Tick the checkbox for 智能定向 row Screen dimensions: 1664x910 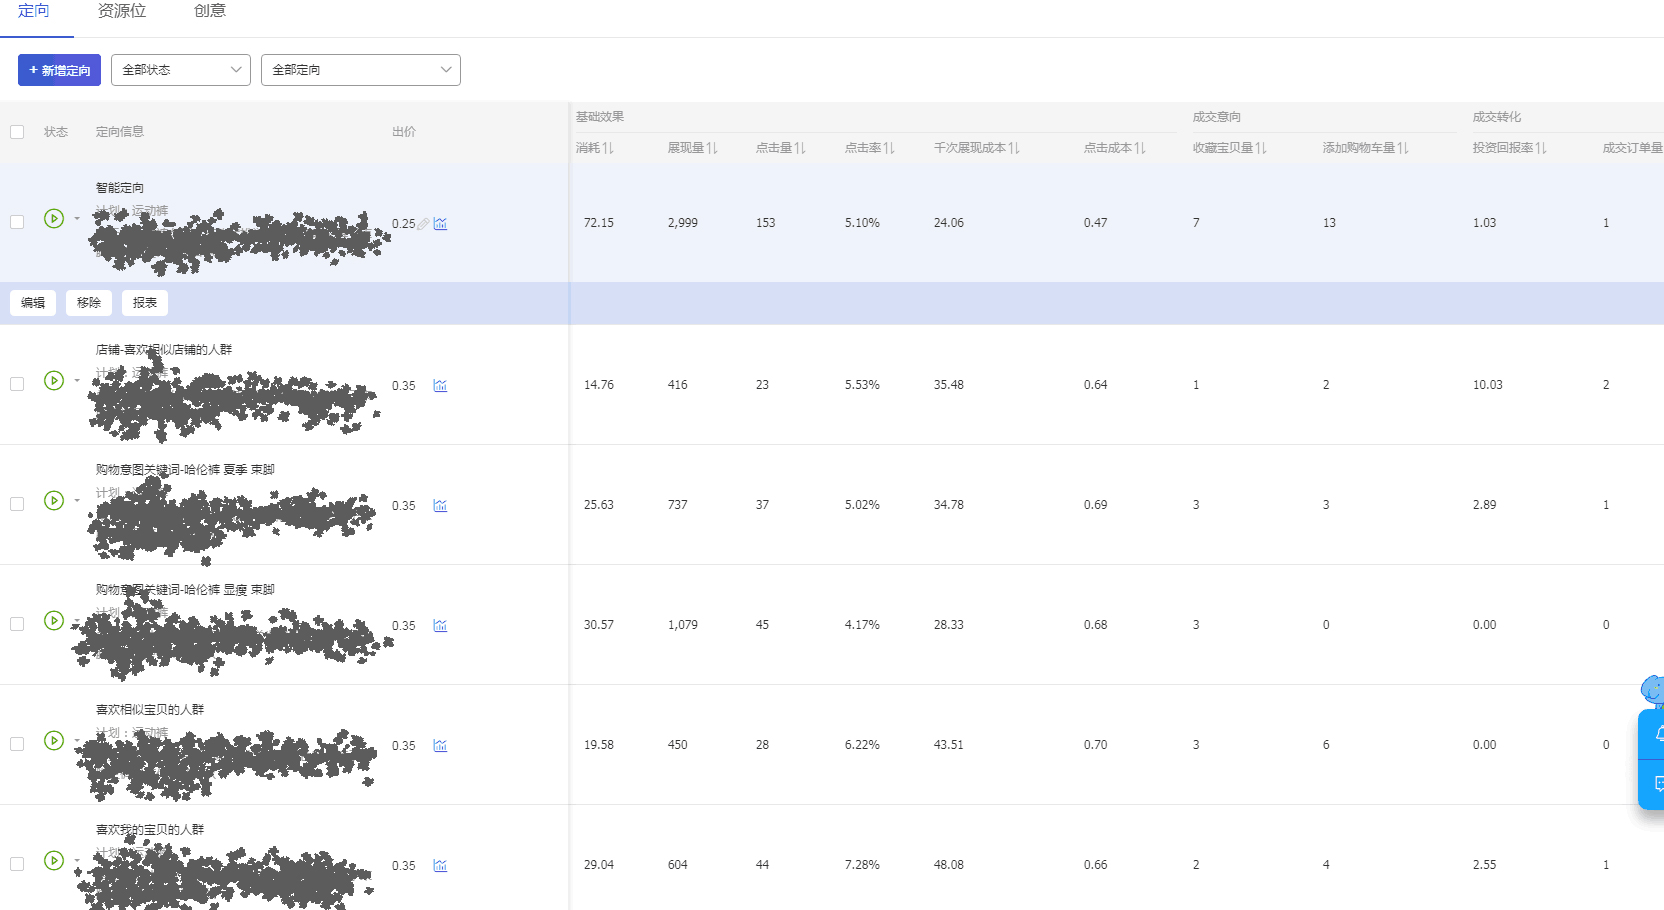tap(17, 222)
